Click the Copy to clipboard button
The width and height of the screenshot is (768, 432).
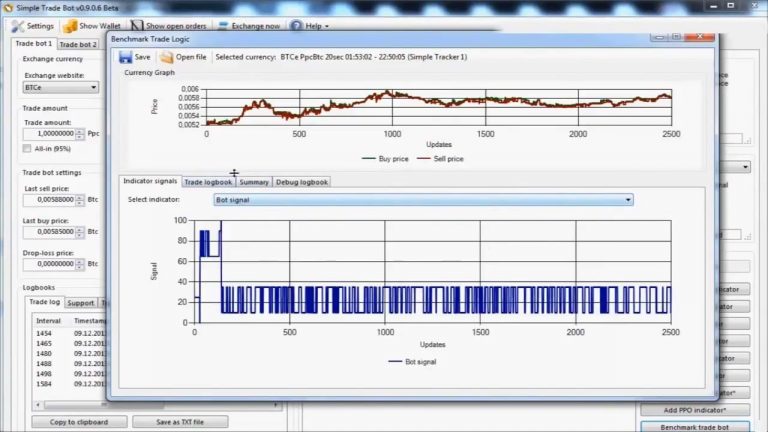pos(79,422)
